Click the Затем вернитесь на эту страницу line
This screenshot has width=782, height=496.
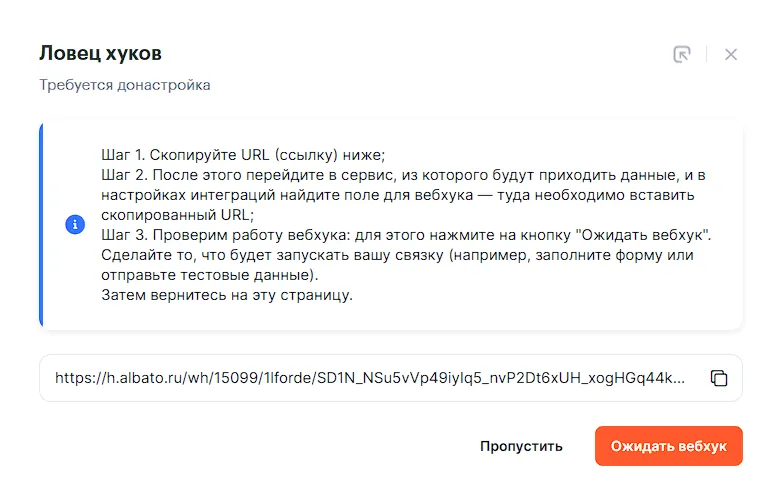(x=228, y=295)
